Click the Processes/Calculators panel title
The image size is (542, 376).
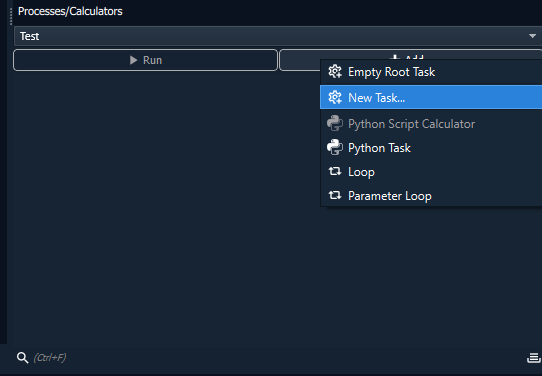70,11
